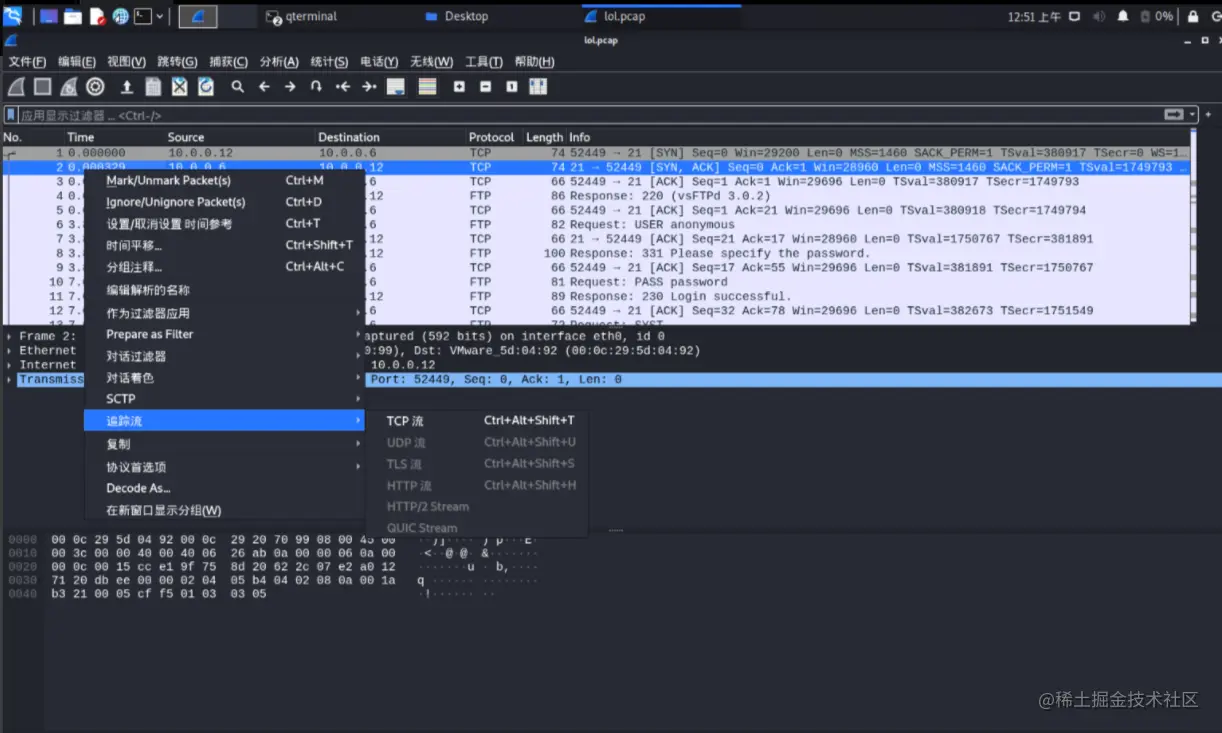Click the volume icon in system tray

(1099, 16)
